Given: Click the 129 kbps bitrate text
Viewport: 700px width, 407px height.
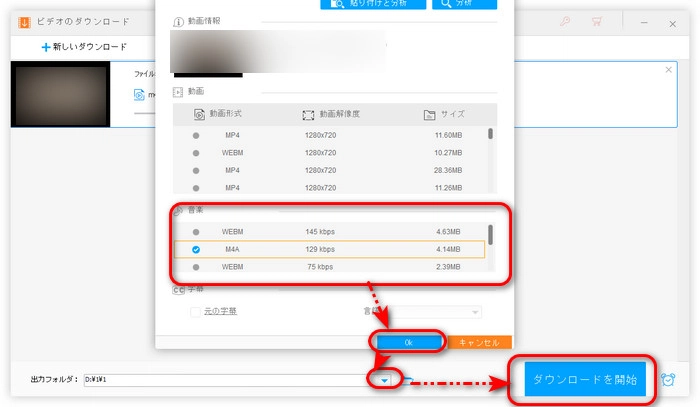Looking at the screenshot, I should [320, 249].
